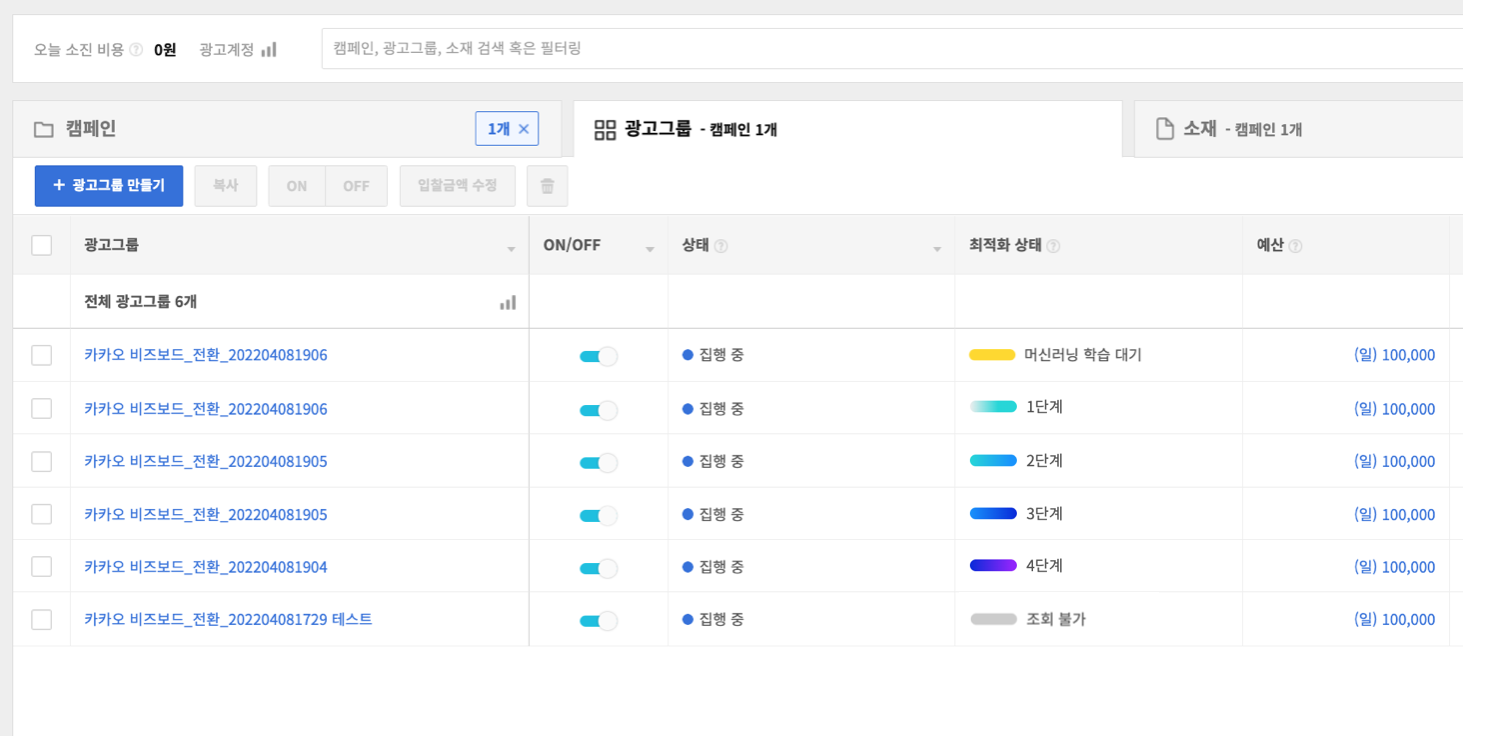
Task: Click help icon beside 최적화 상태 header
Action: [1053, 246]
